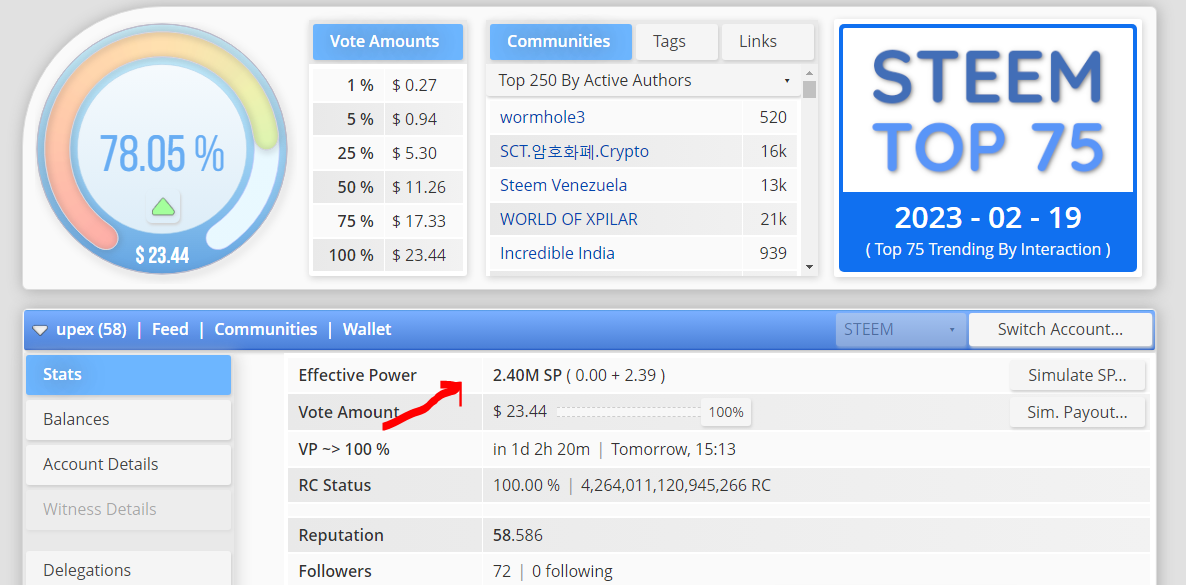This screenshot has width=1186, height=585.
Task: Click the Simulate SP button
Action: click(x=1077, y=375)
